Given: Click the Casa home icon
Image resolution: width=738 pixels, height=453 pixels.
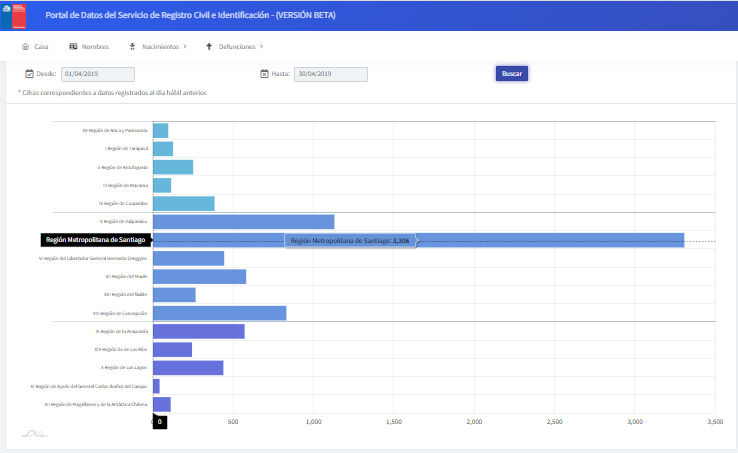Looking at the screenshot, I should point(25,47).
